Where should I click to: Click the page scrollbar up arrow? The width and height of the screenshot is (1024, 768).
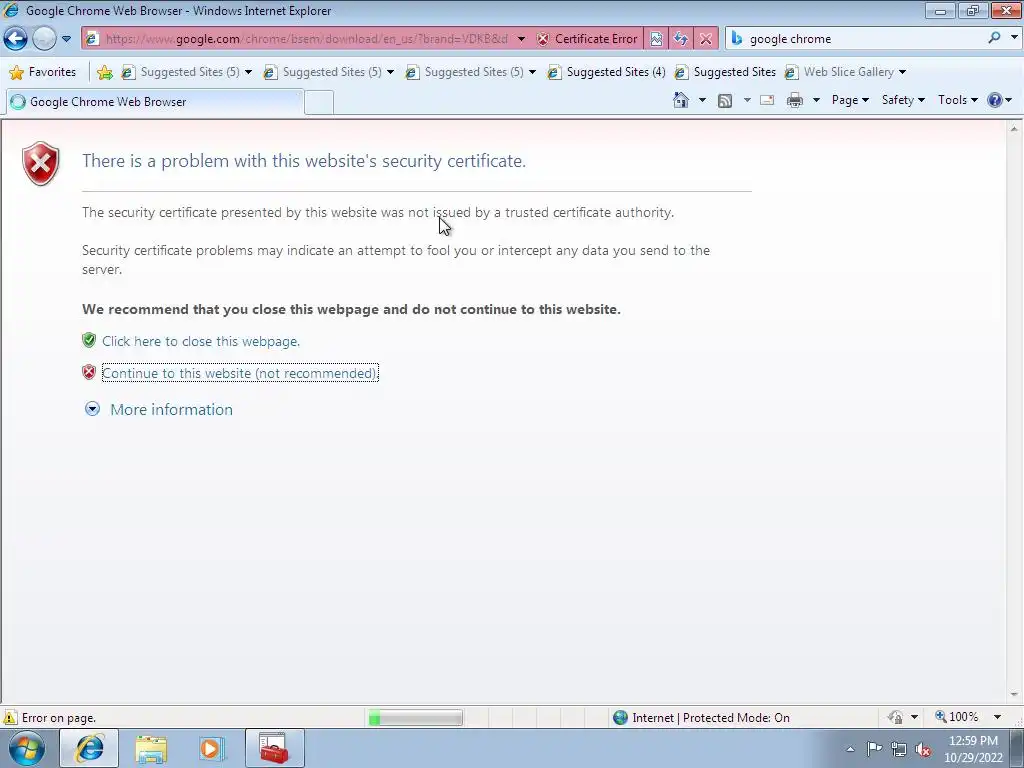1014,129
